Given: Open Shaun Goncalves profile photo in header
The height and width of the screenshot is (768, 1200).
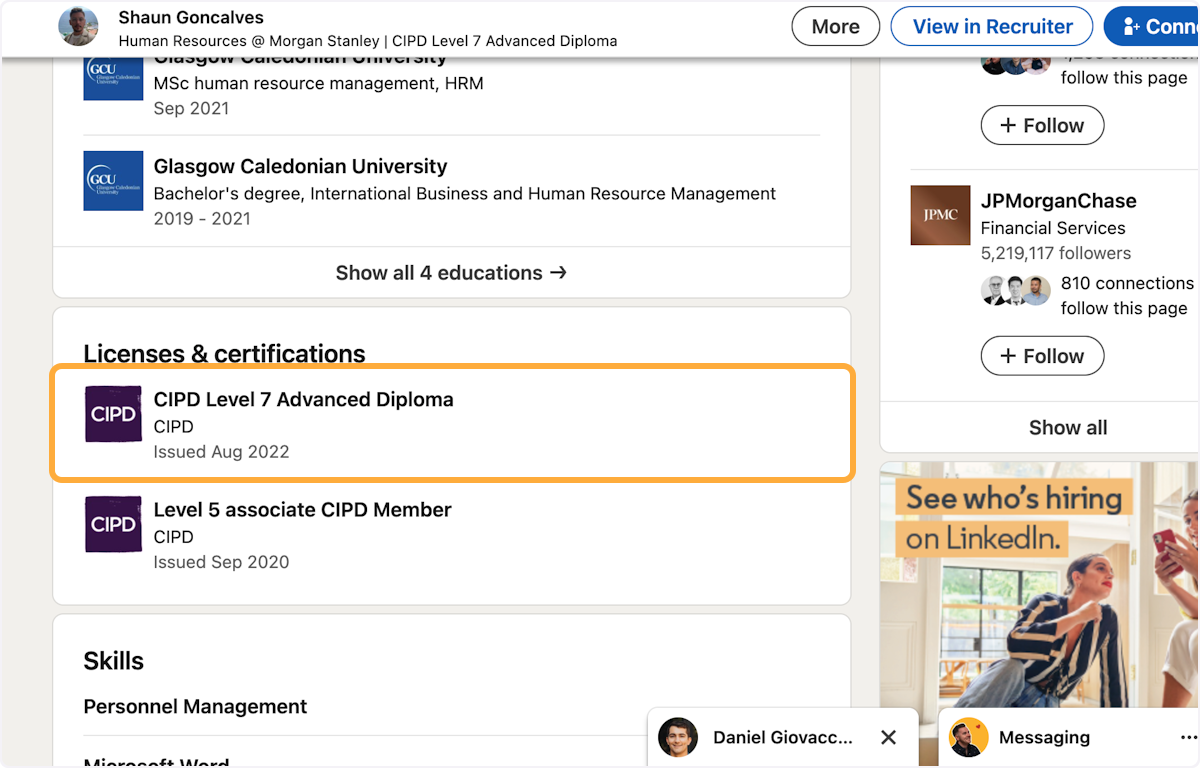Looking at the screenshot, I should pyautogui.click(x=79, y=27).
